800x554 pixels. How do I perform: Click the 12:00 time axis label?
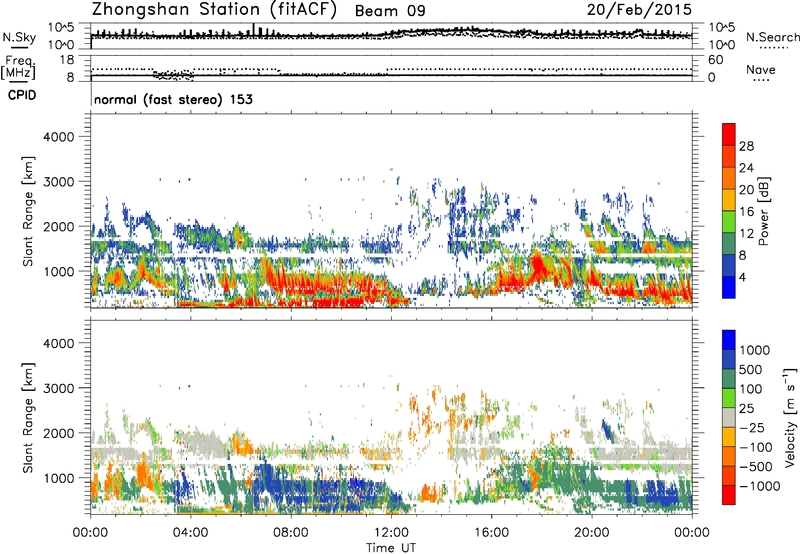click(x=391, y=533)
